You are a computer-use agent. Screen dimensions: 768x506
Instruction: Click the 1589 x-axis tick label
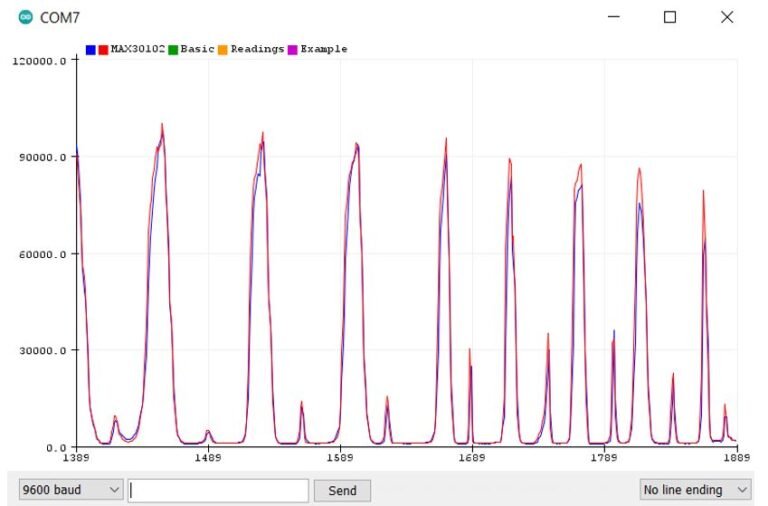tap(340, 459)
